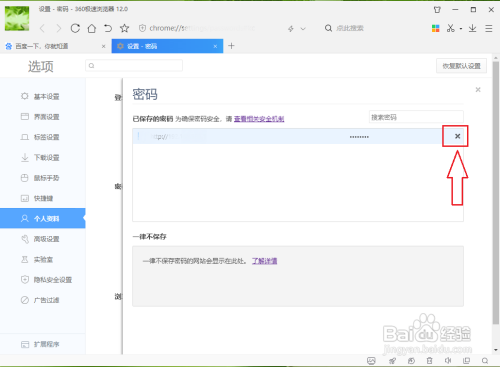Click the shield security icon in address bar
The width and height of the screenshot is (500, 367).
[x=142, y=28]
